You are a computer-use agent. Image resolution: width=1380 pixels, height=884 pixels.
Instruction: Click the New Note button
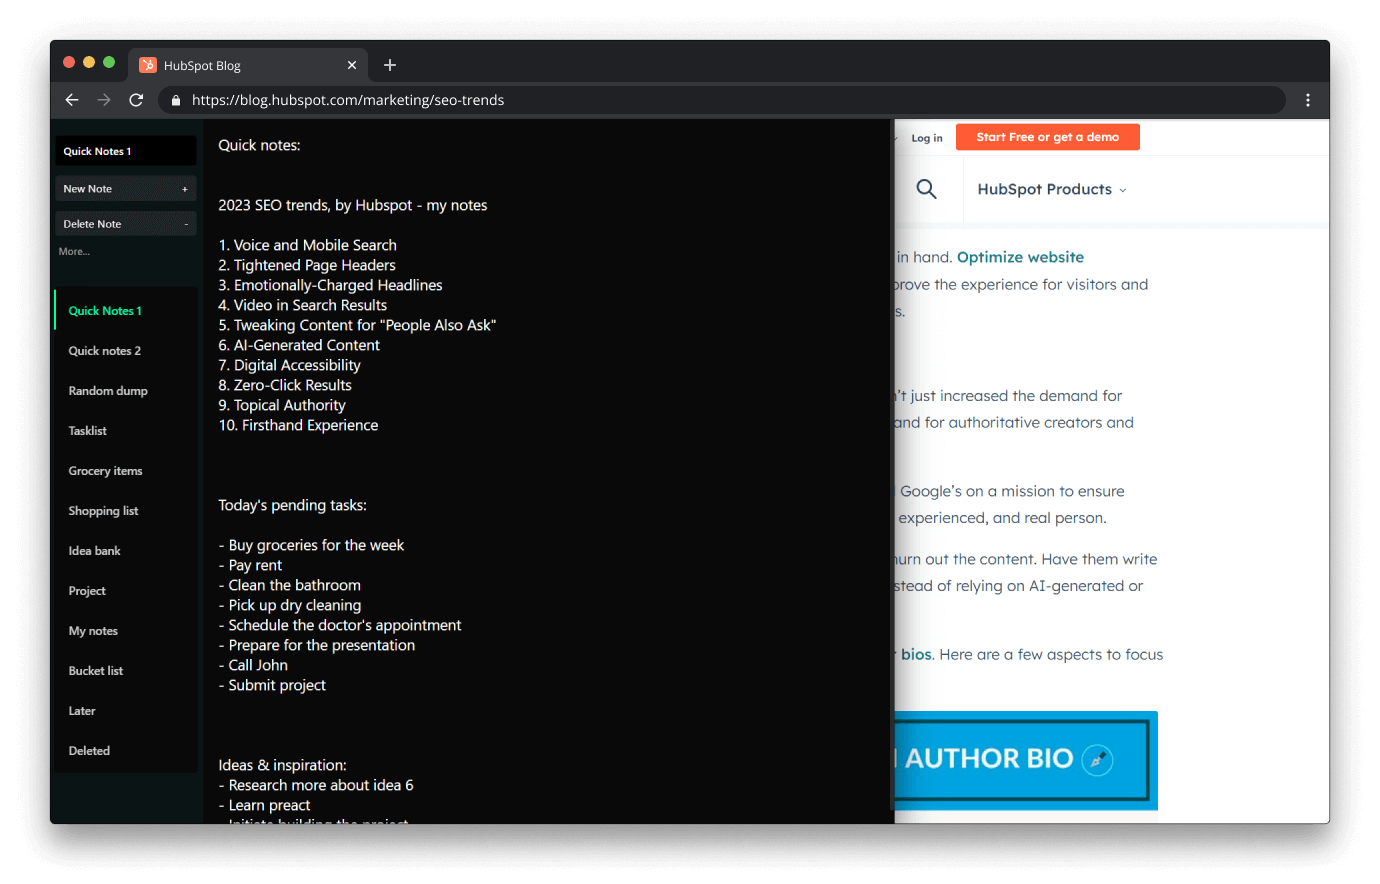(126, 189)
